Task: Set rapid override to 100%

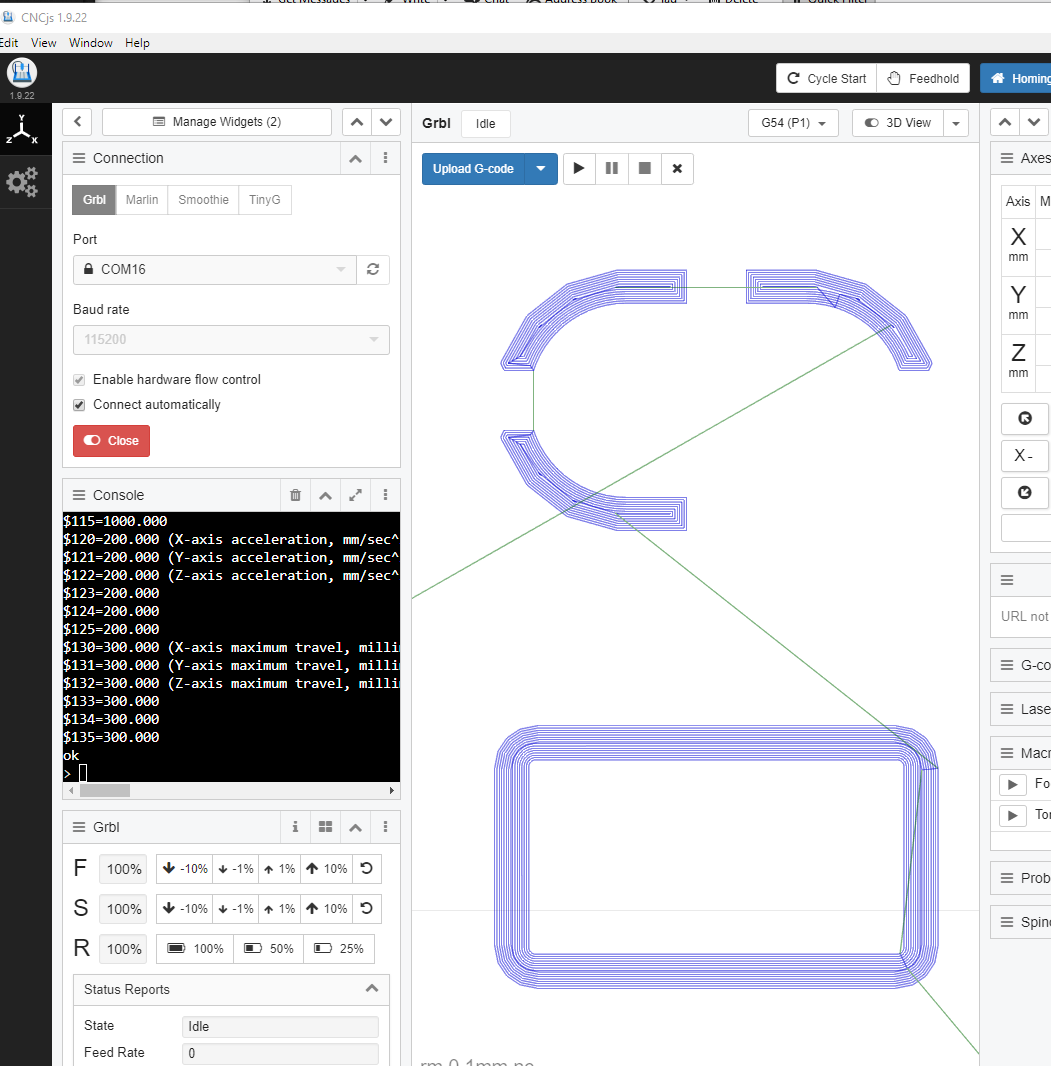Action: point(195,948)
